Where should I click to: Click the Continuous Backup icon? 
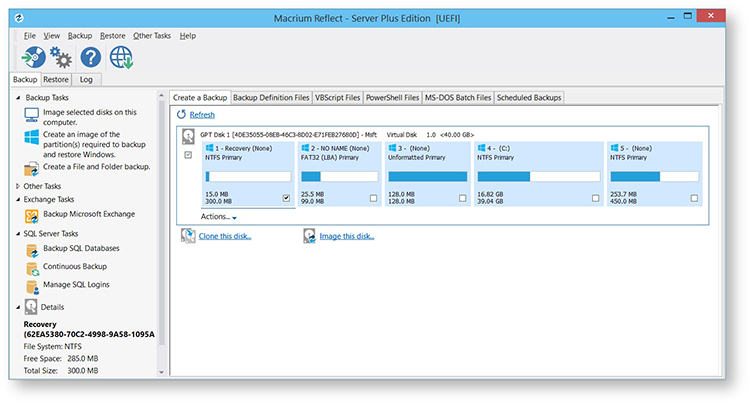point(32,269)
